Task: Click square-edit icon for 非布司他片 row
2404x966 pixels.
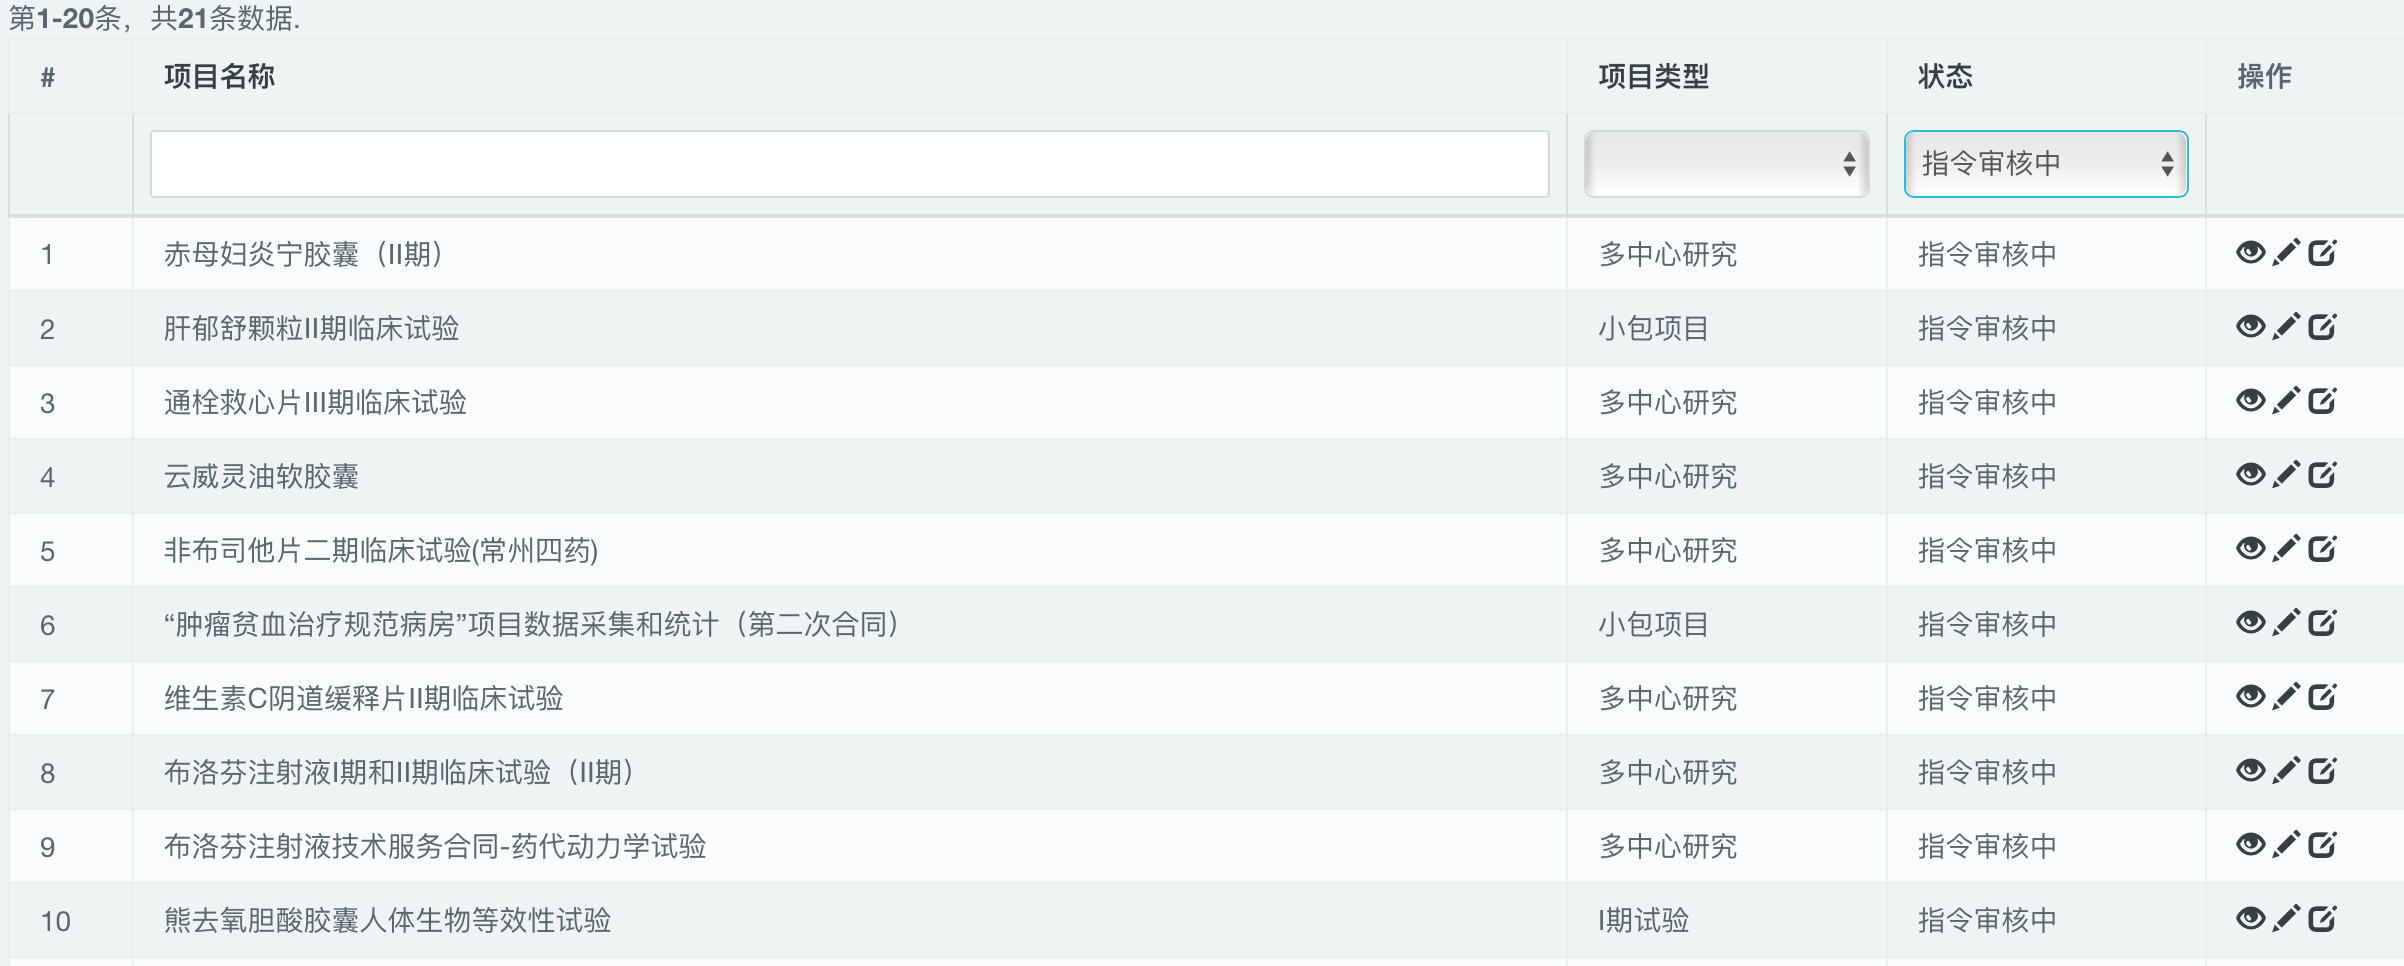Action: pyautogui.click(x=2322, y=549)
